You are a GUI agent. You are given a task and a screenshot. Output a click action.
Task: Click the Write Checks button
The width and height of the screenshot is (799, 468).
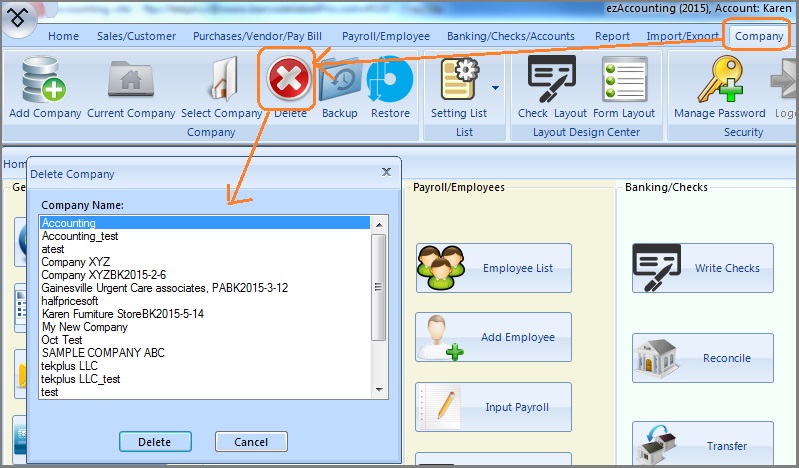[x=703, y=268]
